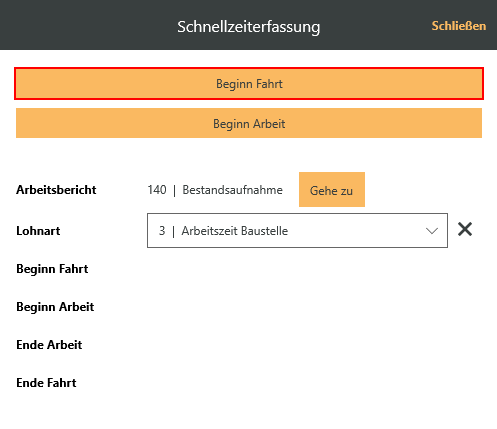Viewport: 497px width, 429px height.
Task: Focus the red-outlined Beginn Fahrt button border
Action: (x=249, y=84)
